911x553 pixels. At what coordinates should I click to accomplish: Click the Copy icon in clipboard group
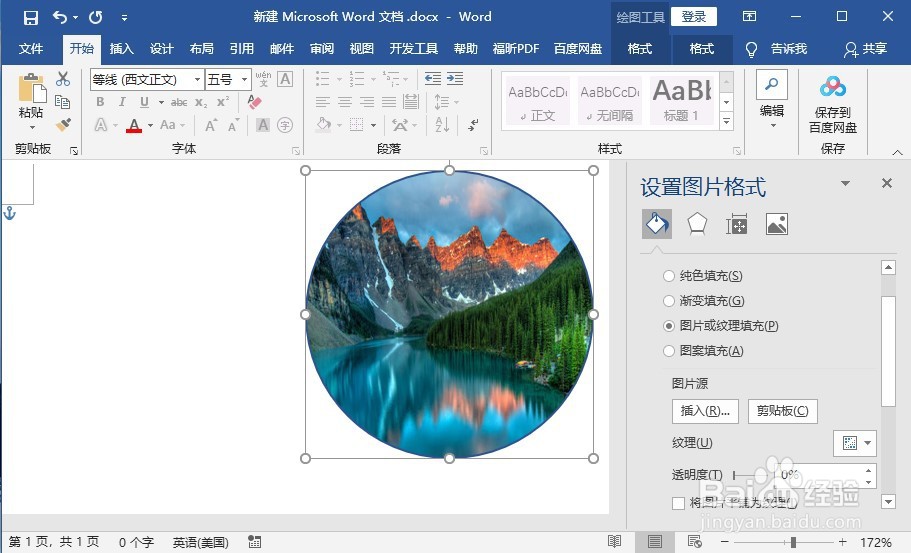tap(63, 102)
